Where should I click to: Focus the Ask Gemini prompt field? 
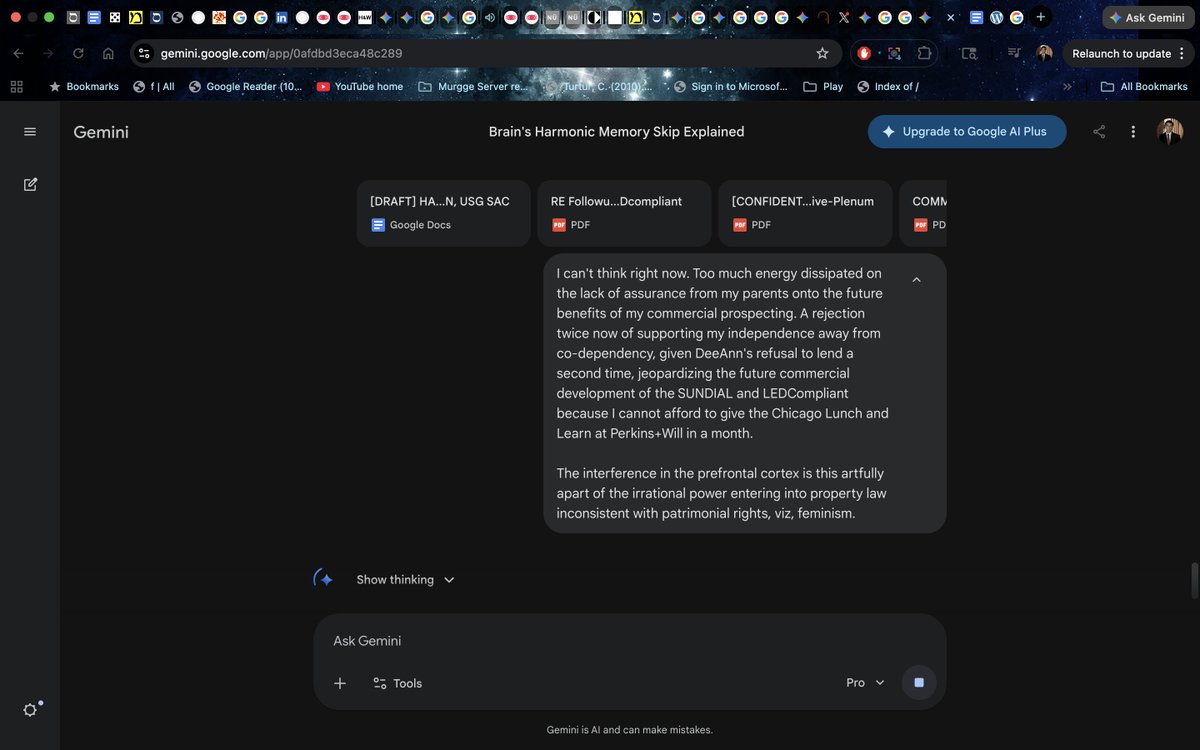[630, 641]
